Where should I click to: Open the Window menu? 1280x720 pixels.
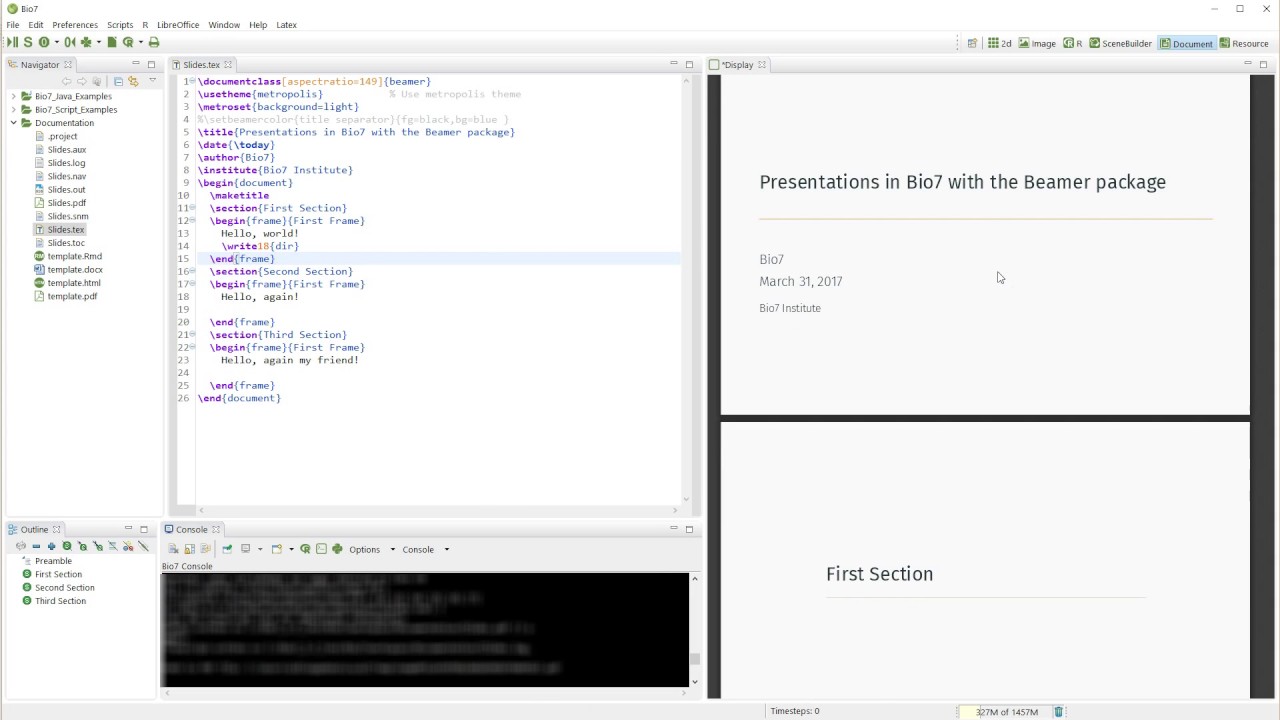pos(224,24)
